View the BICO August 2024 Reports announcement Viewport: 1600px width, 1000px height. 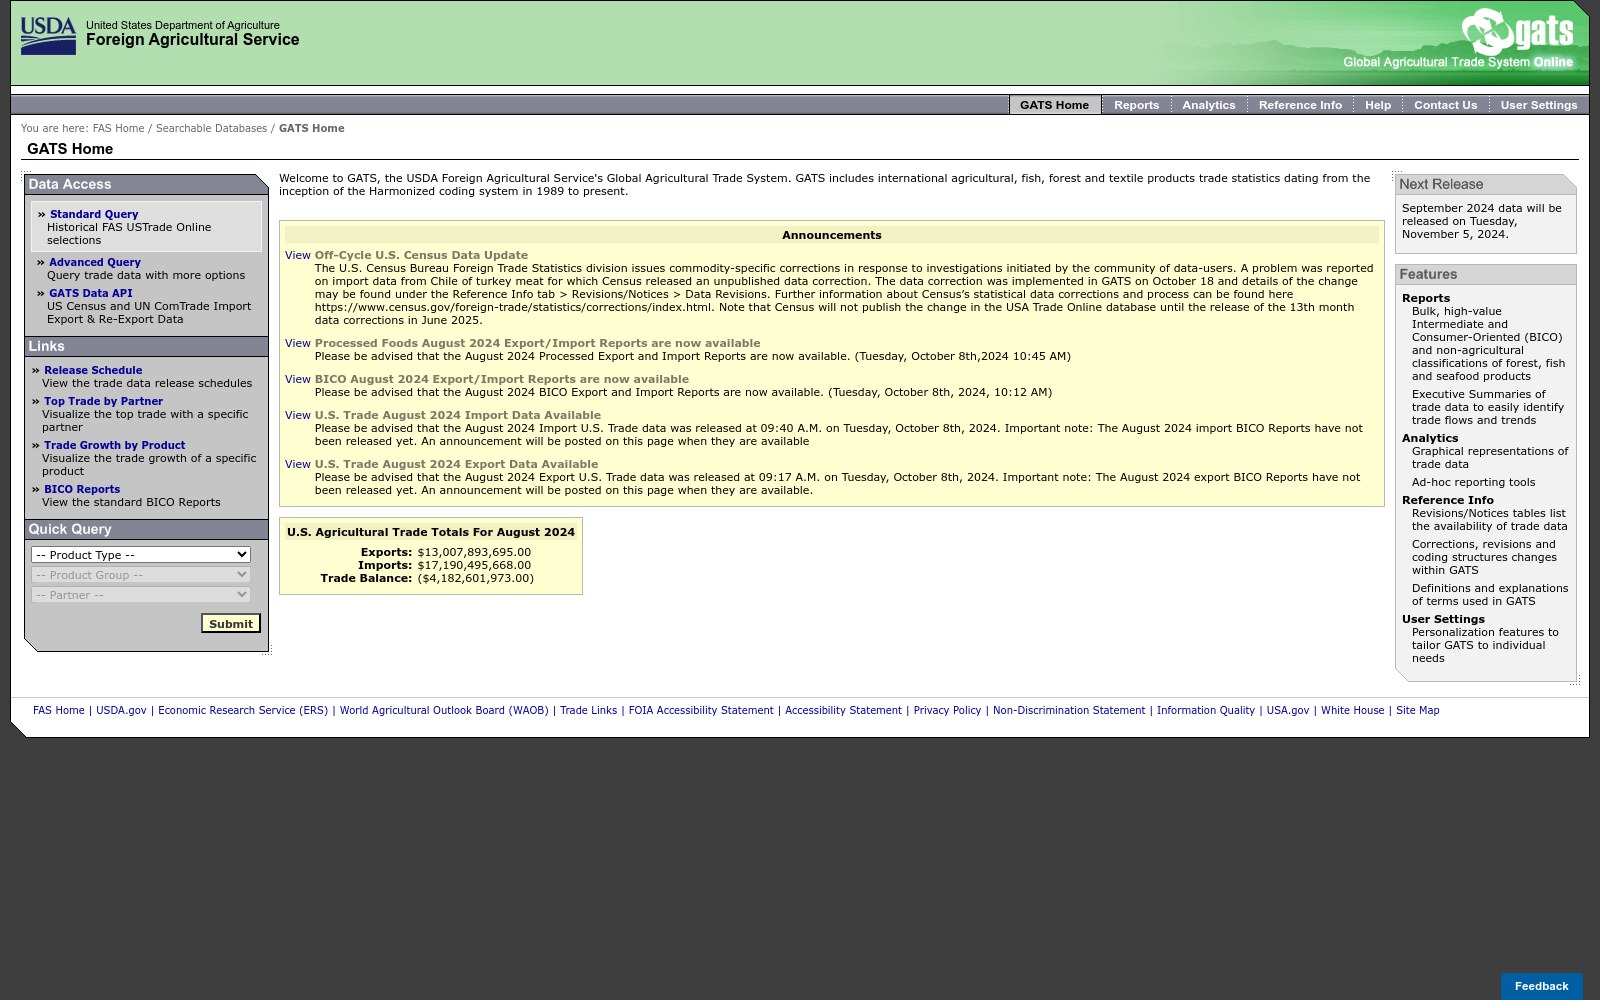pos(298,380)
